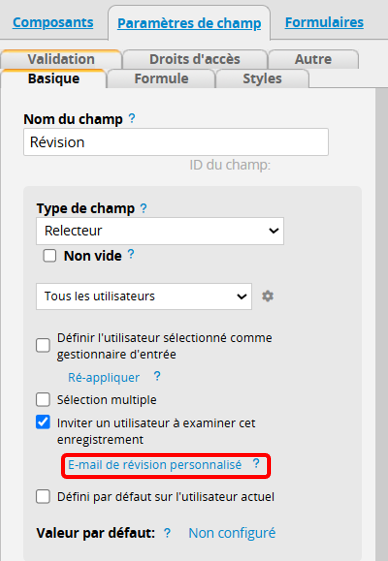Screen dimensions: 388x561
Task: Check Défini par défaut sur l'utilisateur actuel
Action: pos(43,497)
